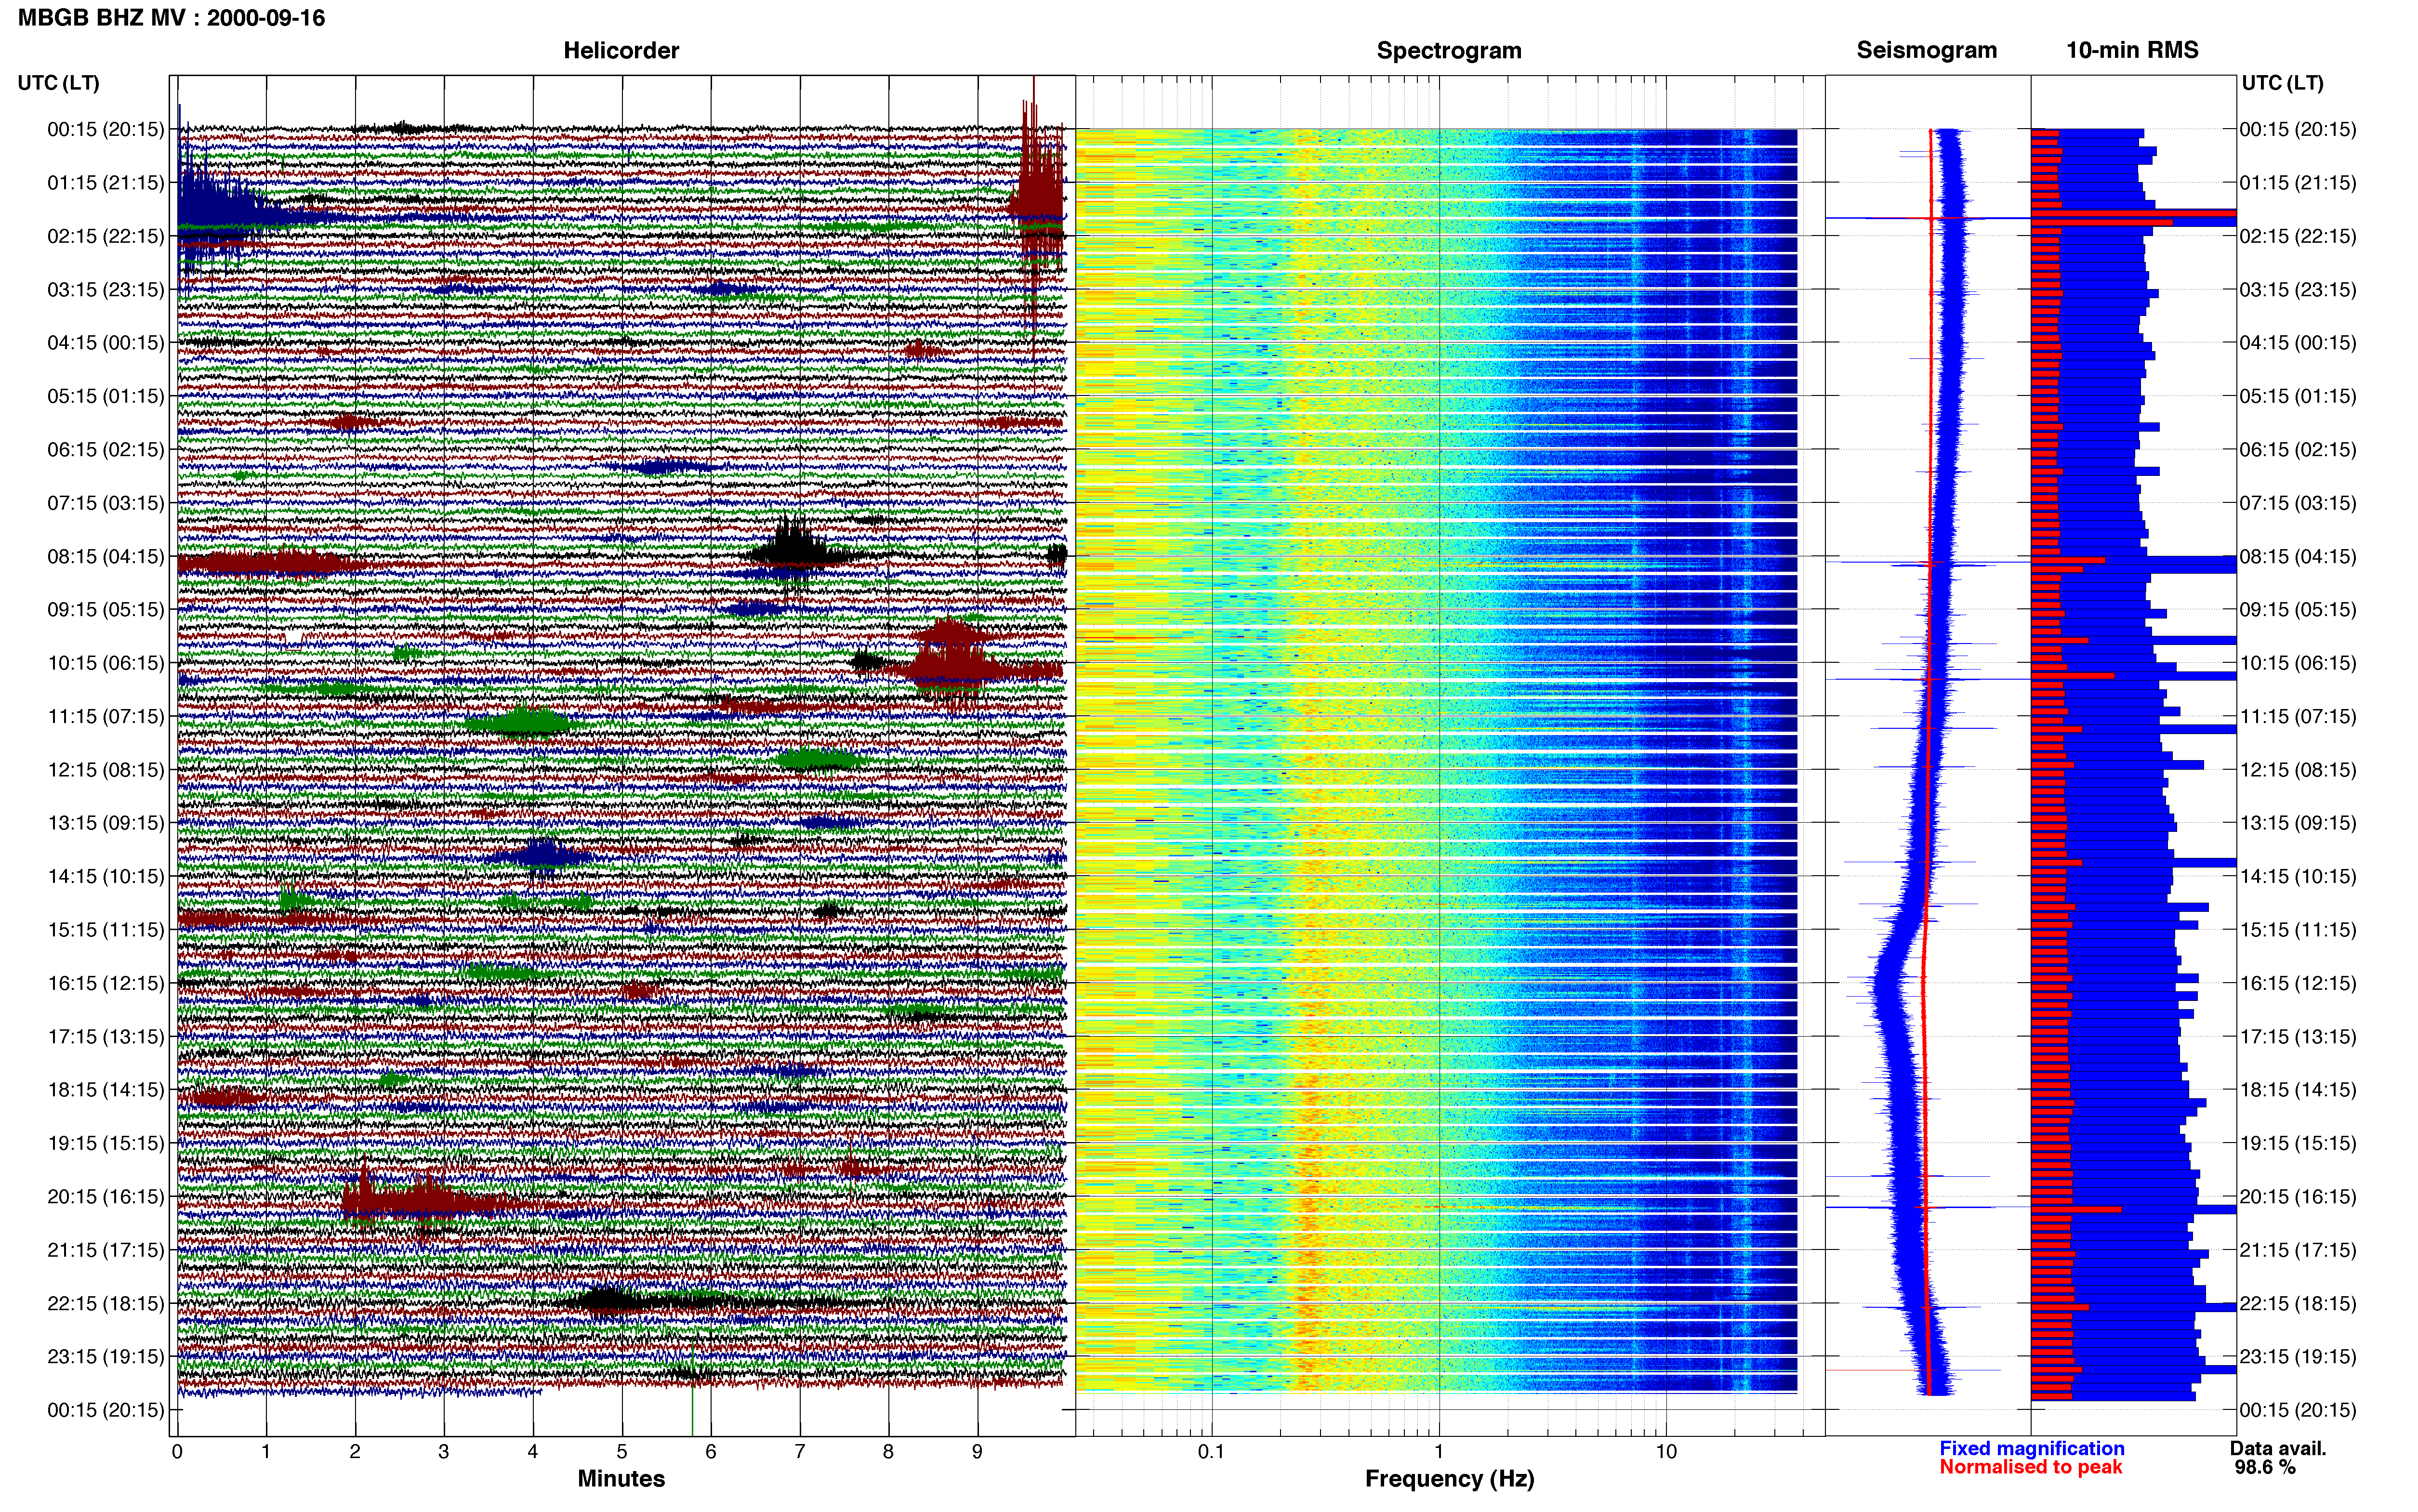Click the 'Fixed magnification' legend text
The height and width of the screenshot is (1512, 2418).
(x=2032, y=1448)
